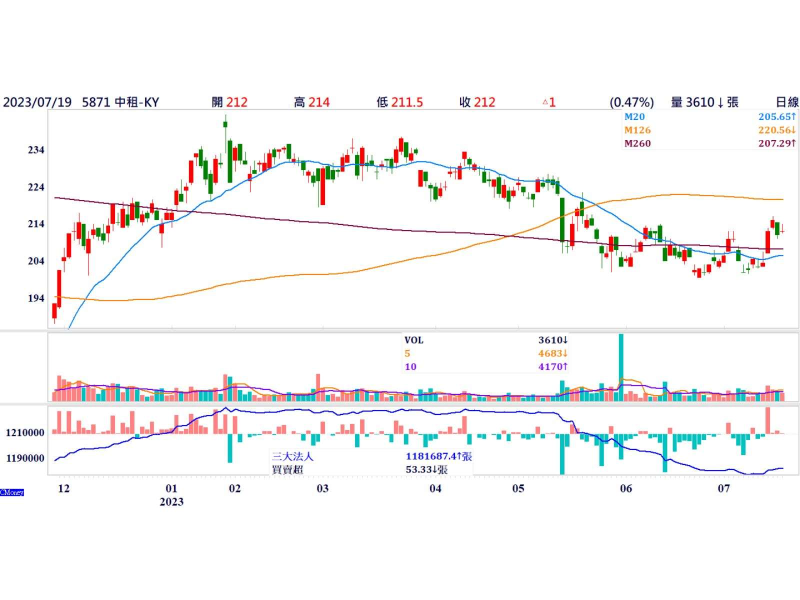Screen dimensions: 800x600
Task: Click the VOL legend label
Action: point(414,340)
